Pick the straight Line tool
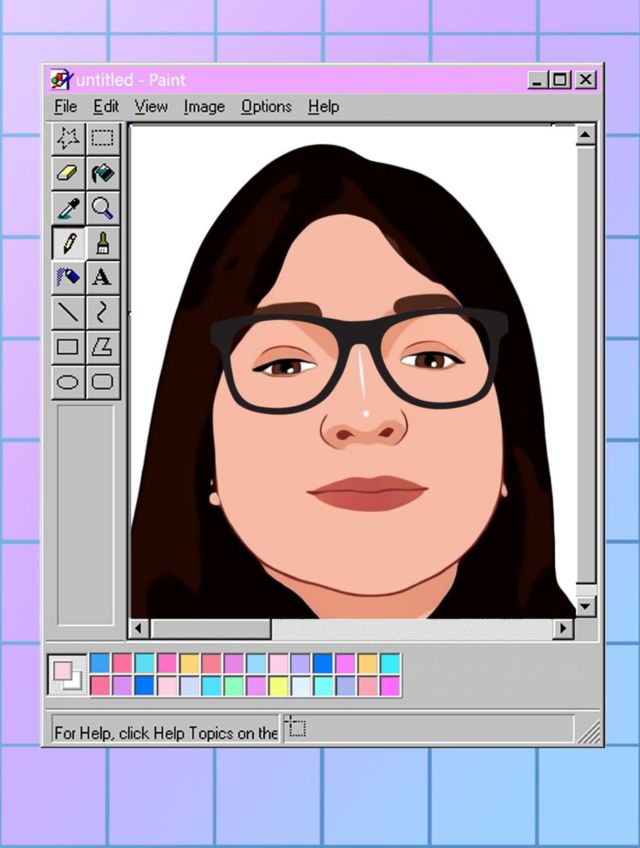 [x=68, y=312]
